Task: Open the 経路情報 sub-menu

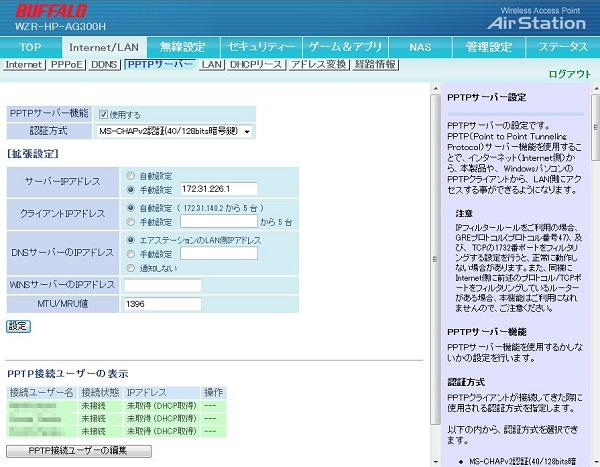Action: (x=375, y=64)
